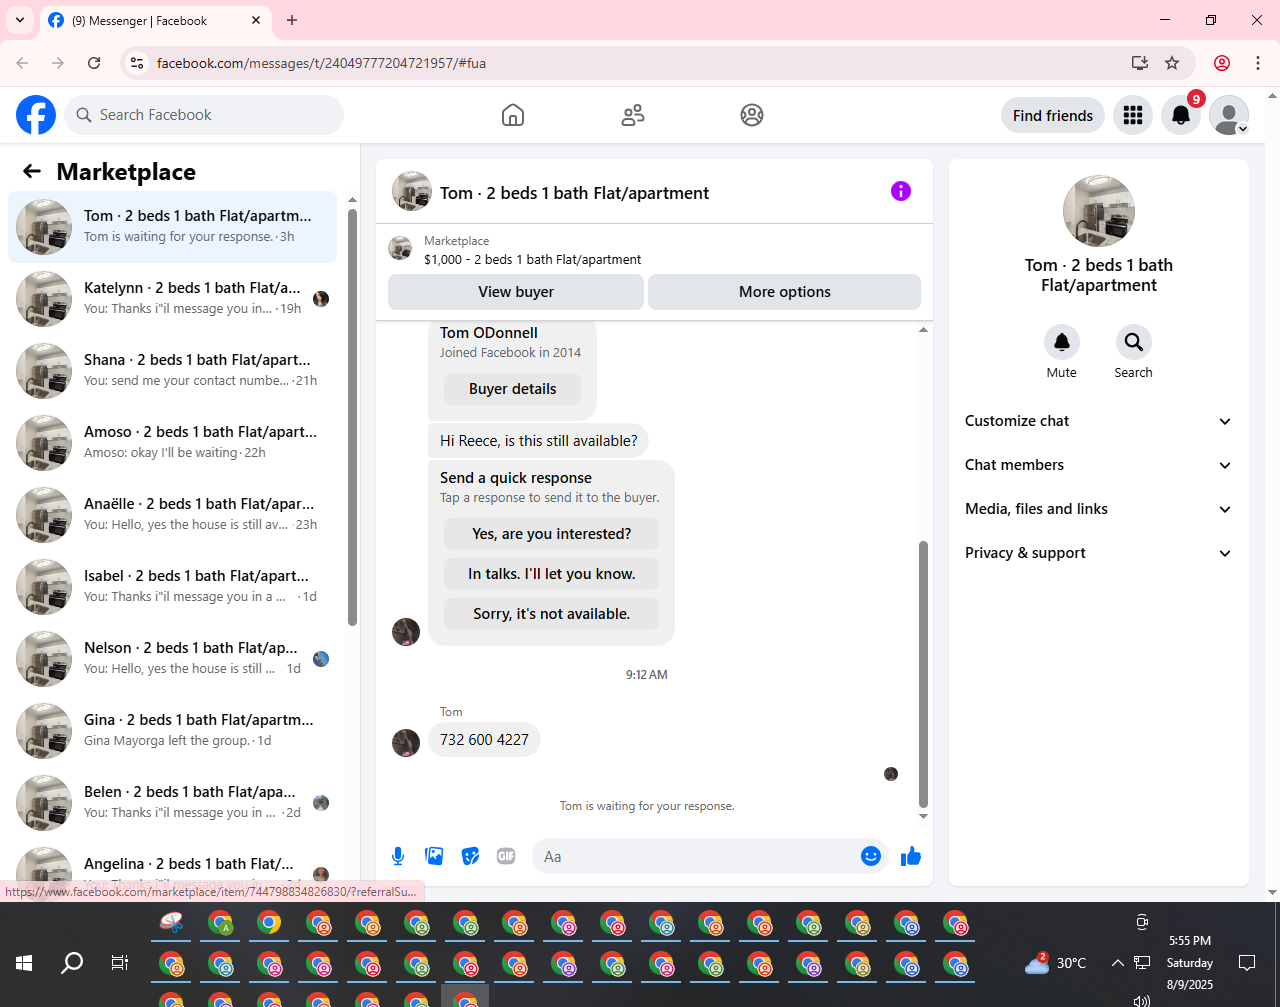Open the Shana conversation

173,371
